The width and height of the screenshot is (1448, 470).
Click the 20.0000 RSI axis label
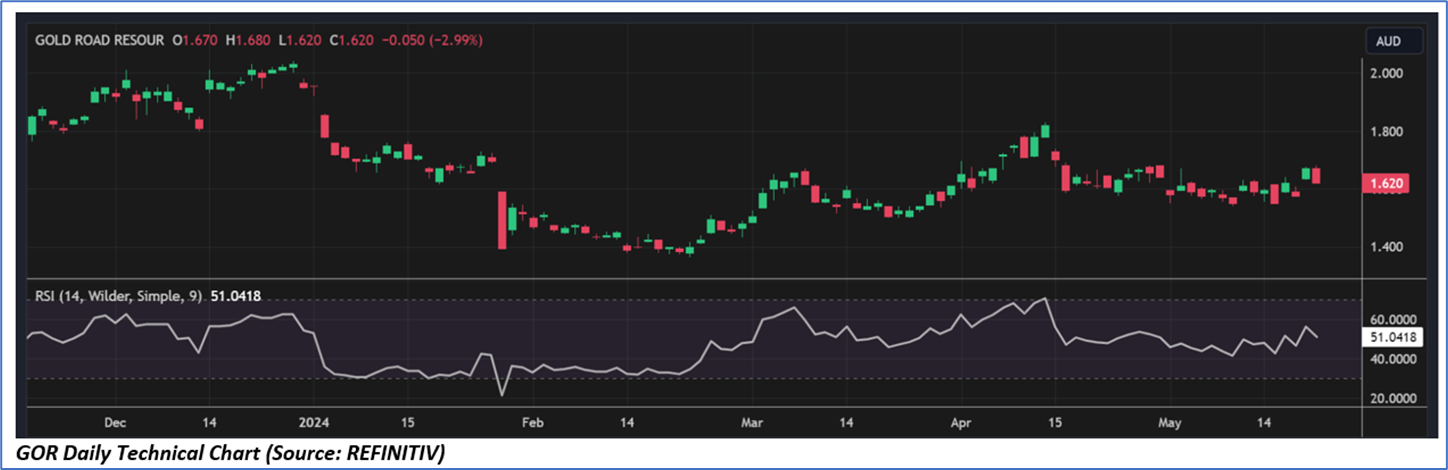1392,398
